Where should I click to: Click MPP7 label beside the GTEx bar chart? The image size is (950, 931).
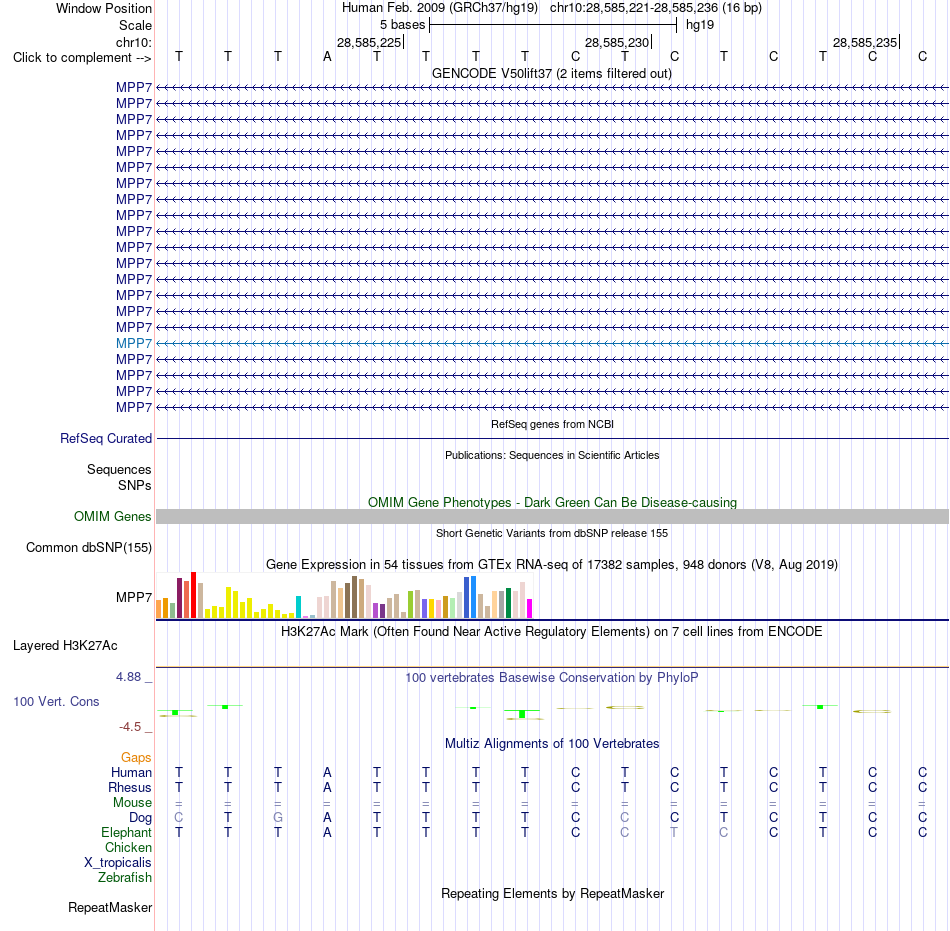coord(134,597)
